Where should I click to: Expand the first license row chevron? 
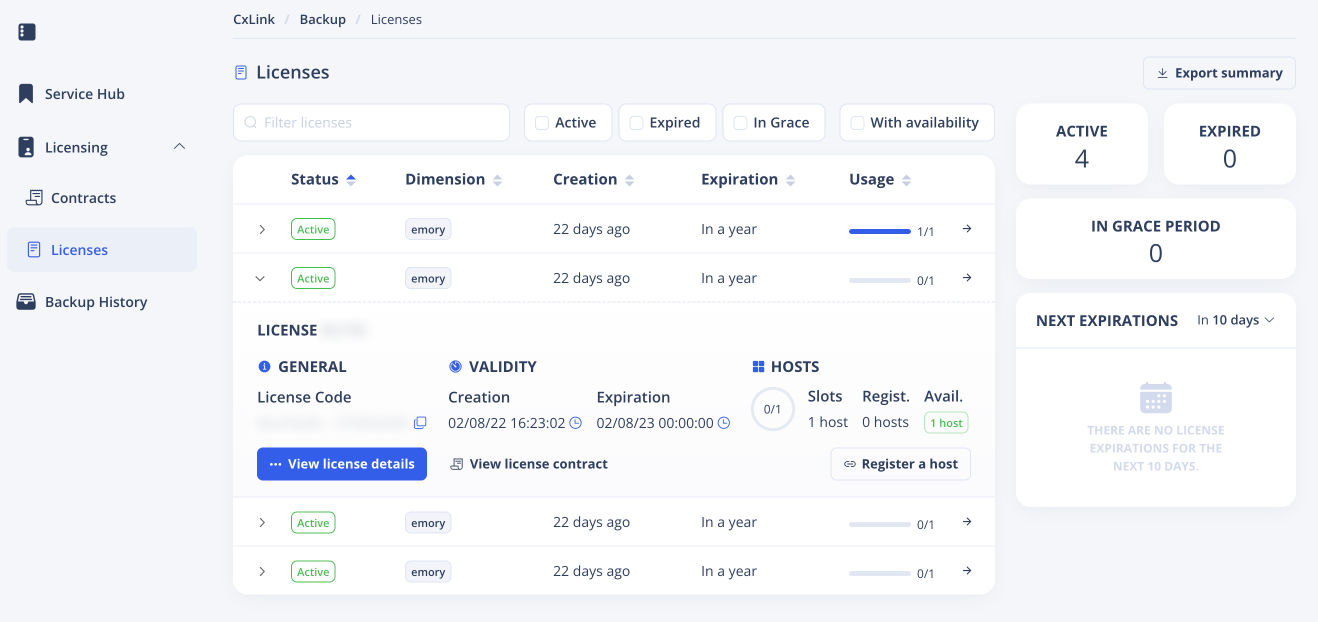(262, 229)
